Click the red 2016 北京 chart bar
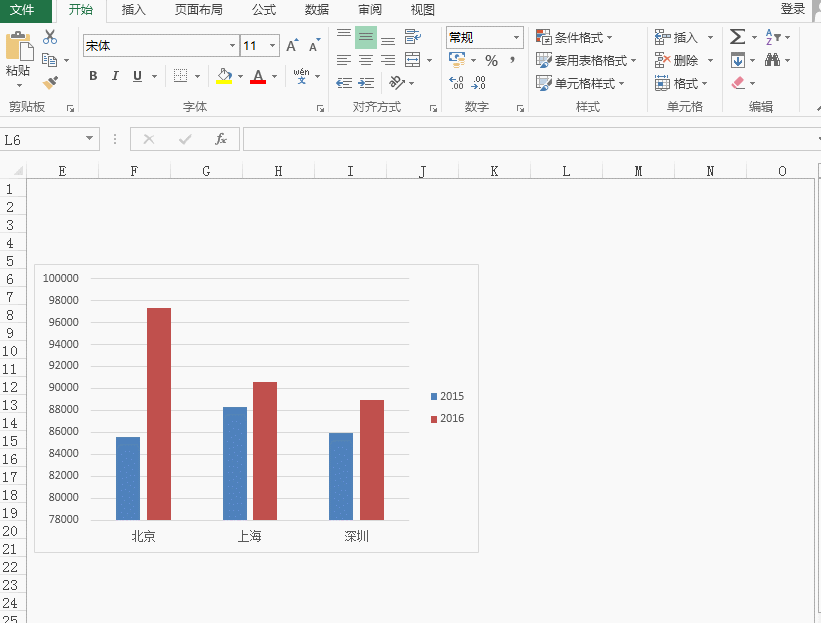Screen dimensions: 821x623 [x=159, y=413]
